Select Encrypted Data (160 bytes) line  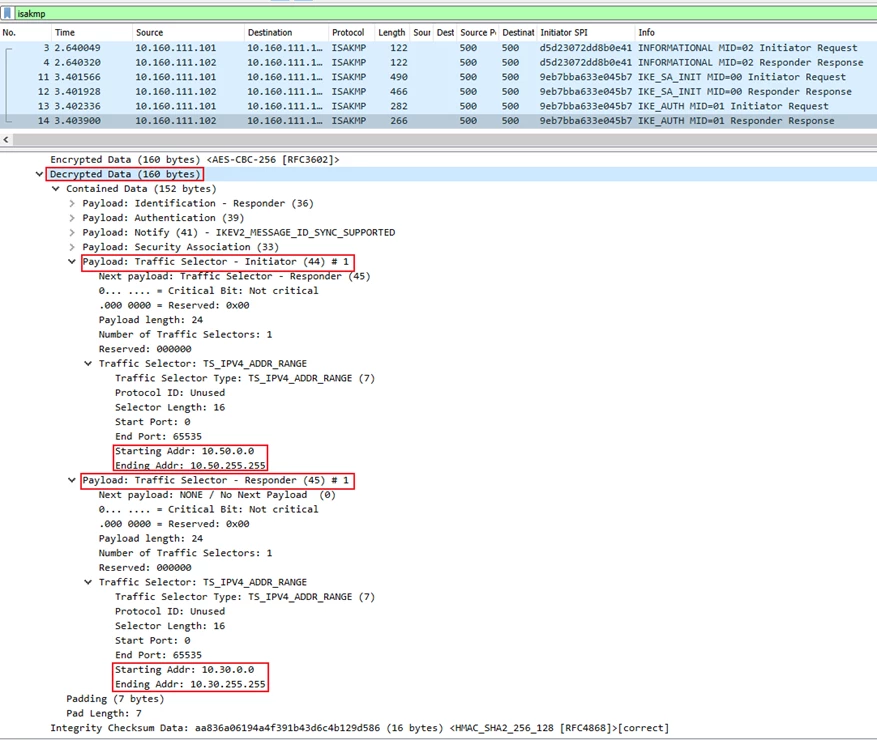point(195,159)
